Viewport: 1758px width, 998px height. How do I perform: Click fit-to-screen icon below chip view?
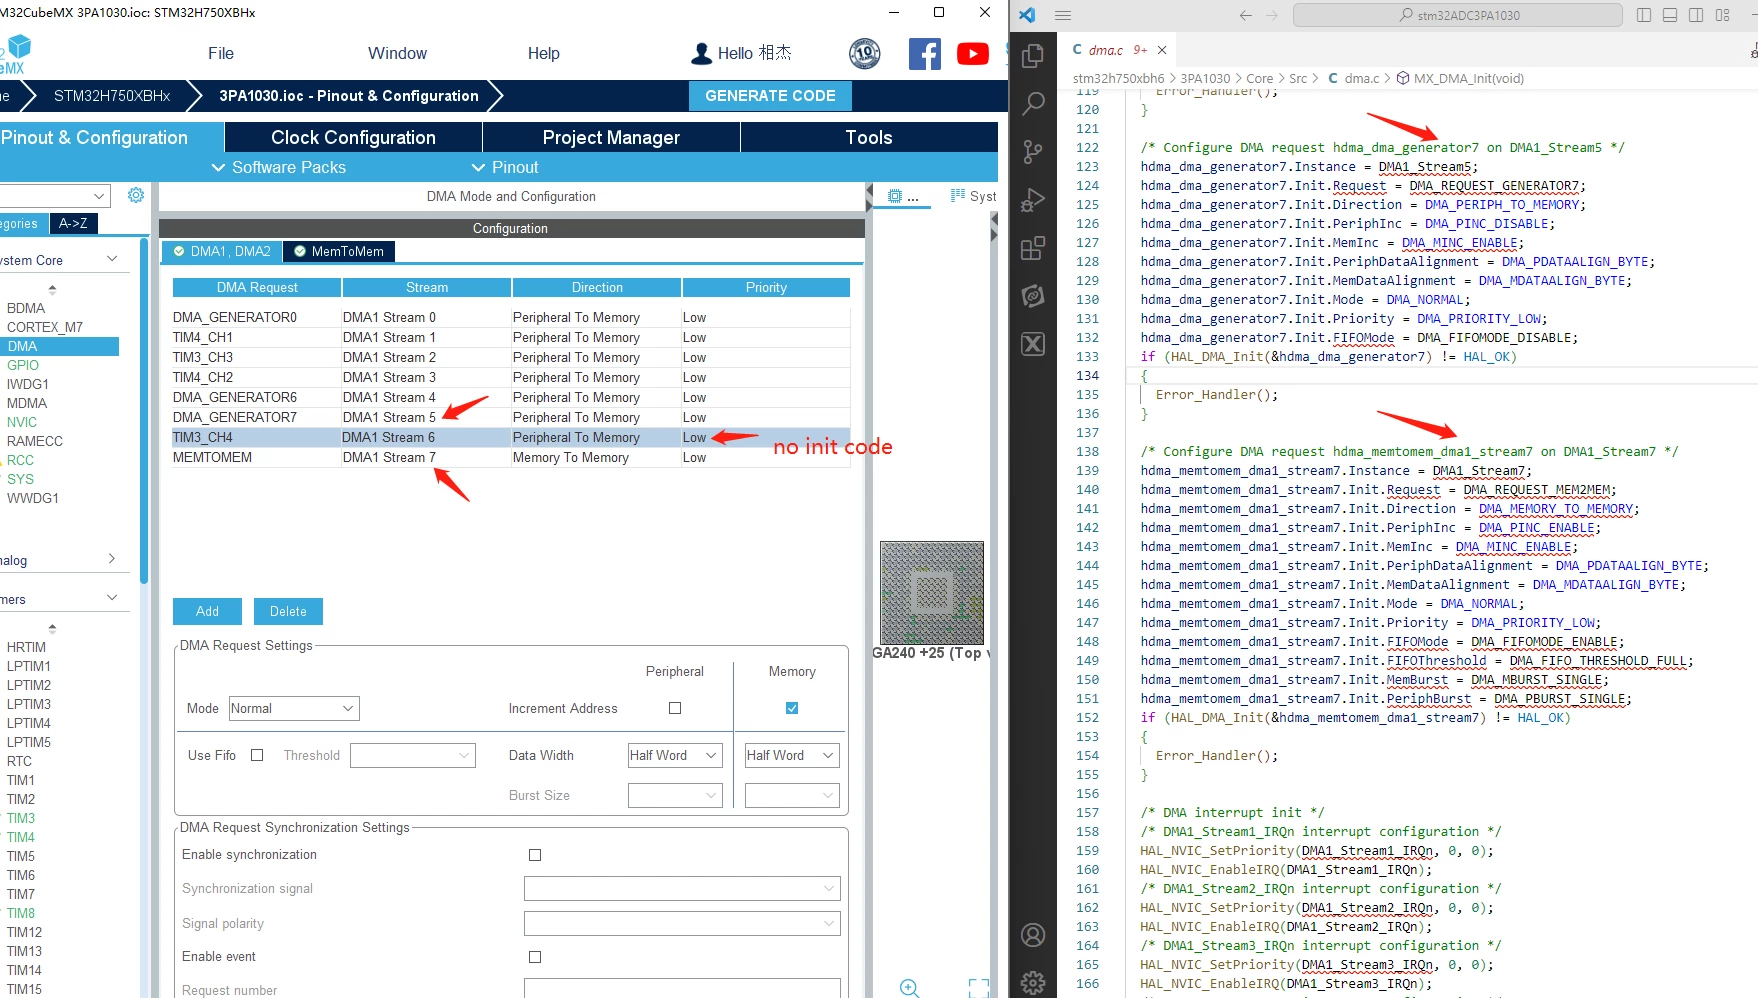tap(979, 988)
